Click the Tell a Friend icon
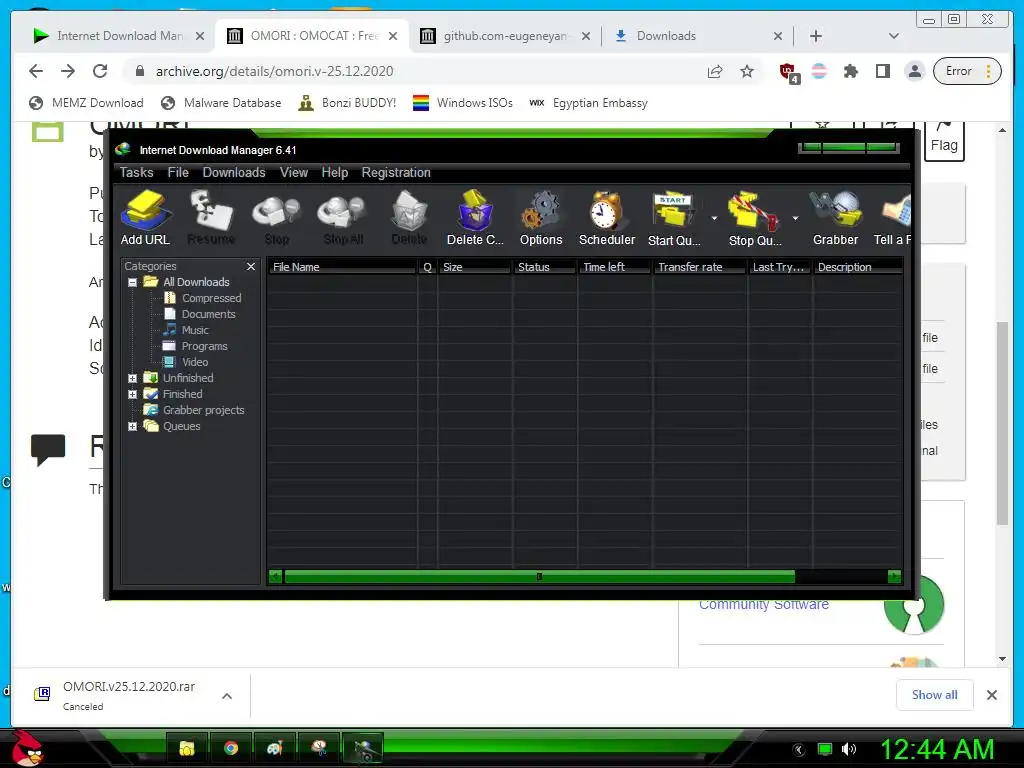The height and width of the screenshot is (768, 1024). (892, 218)
